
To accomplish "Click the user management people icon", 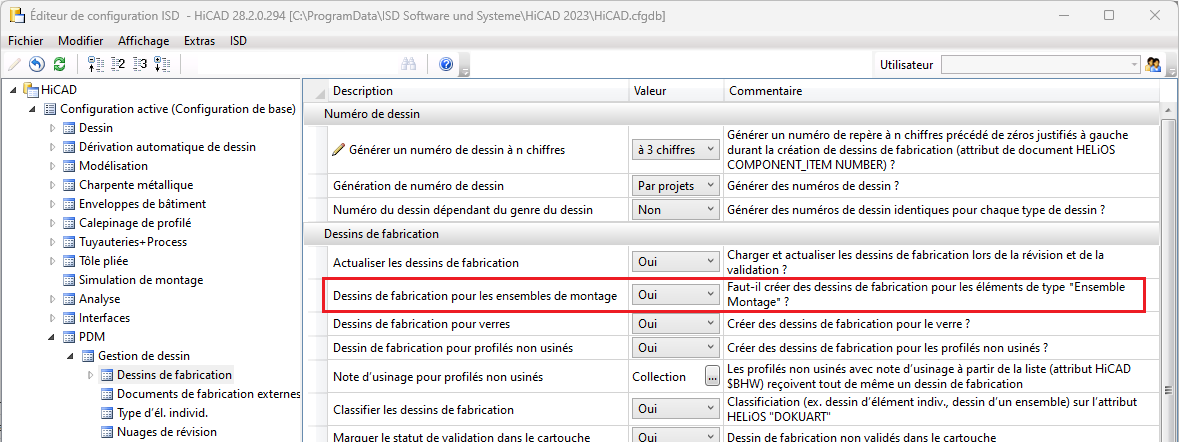I will click(1153, 65).
